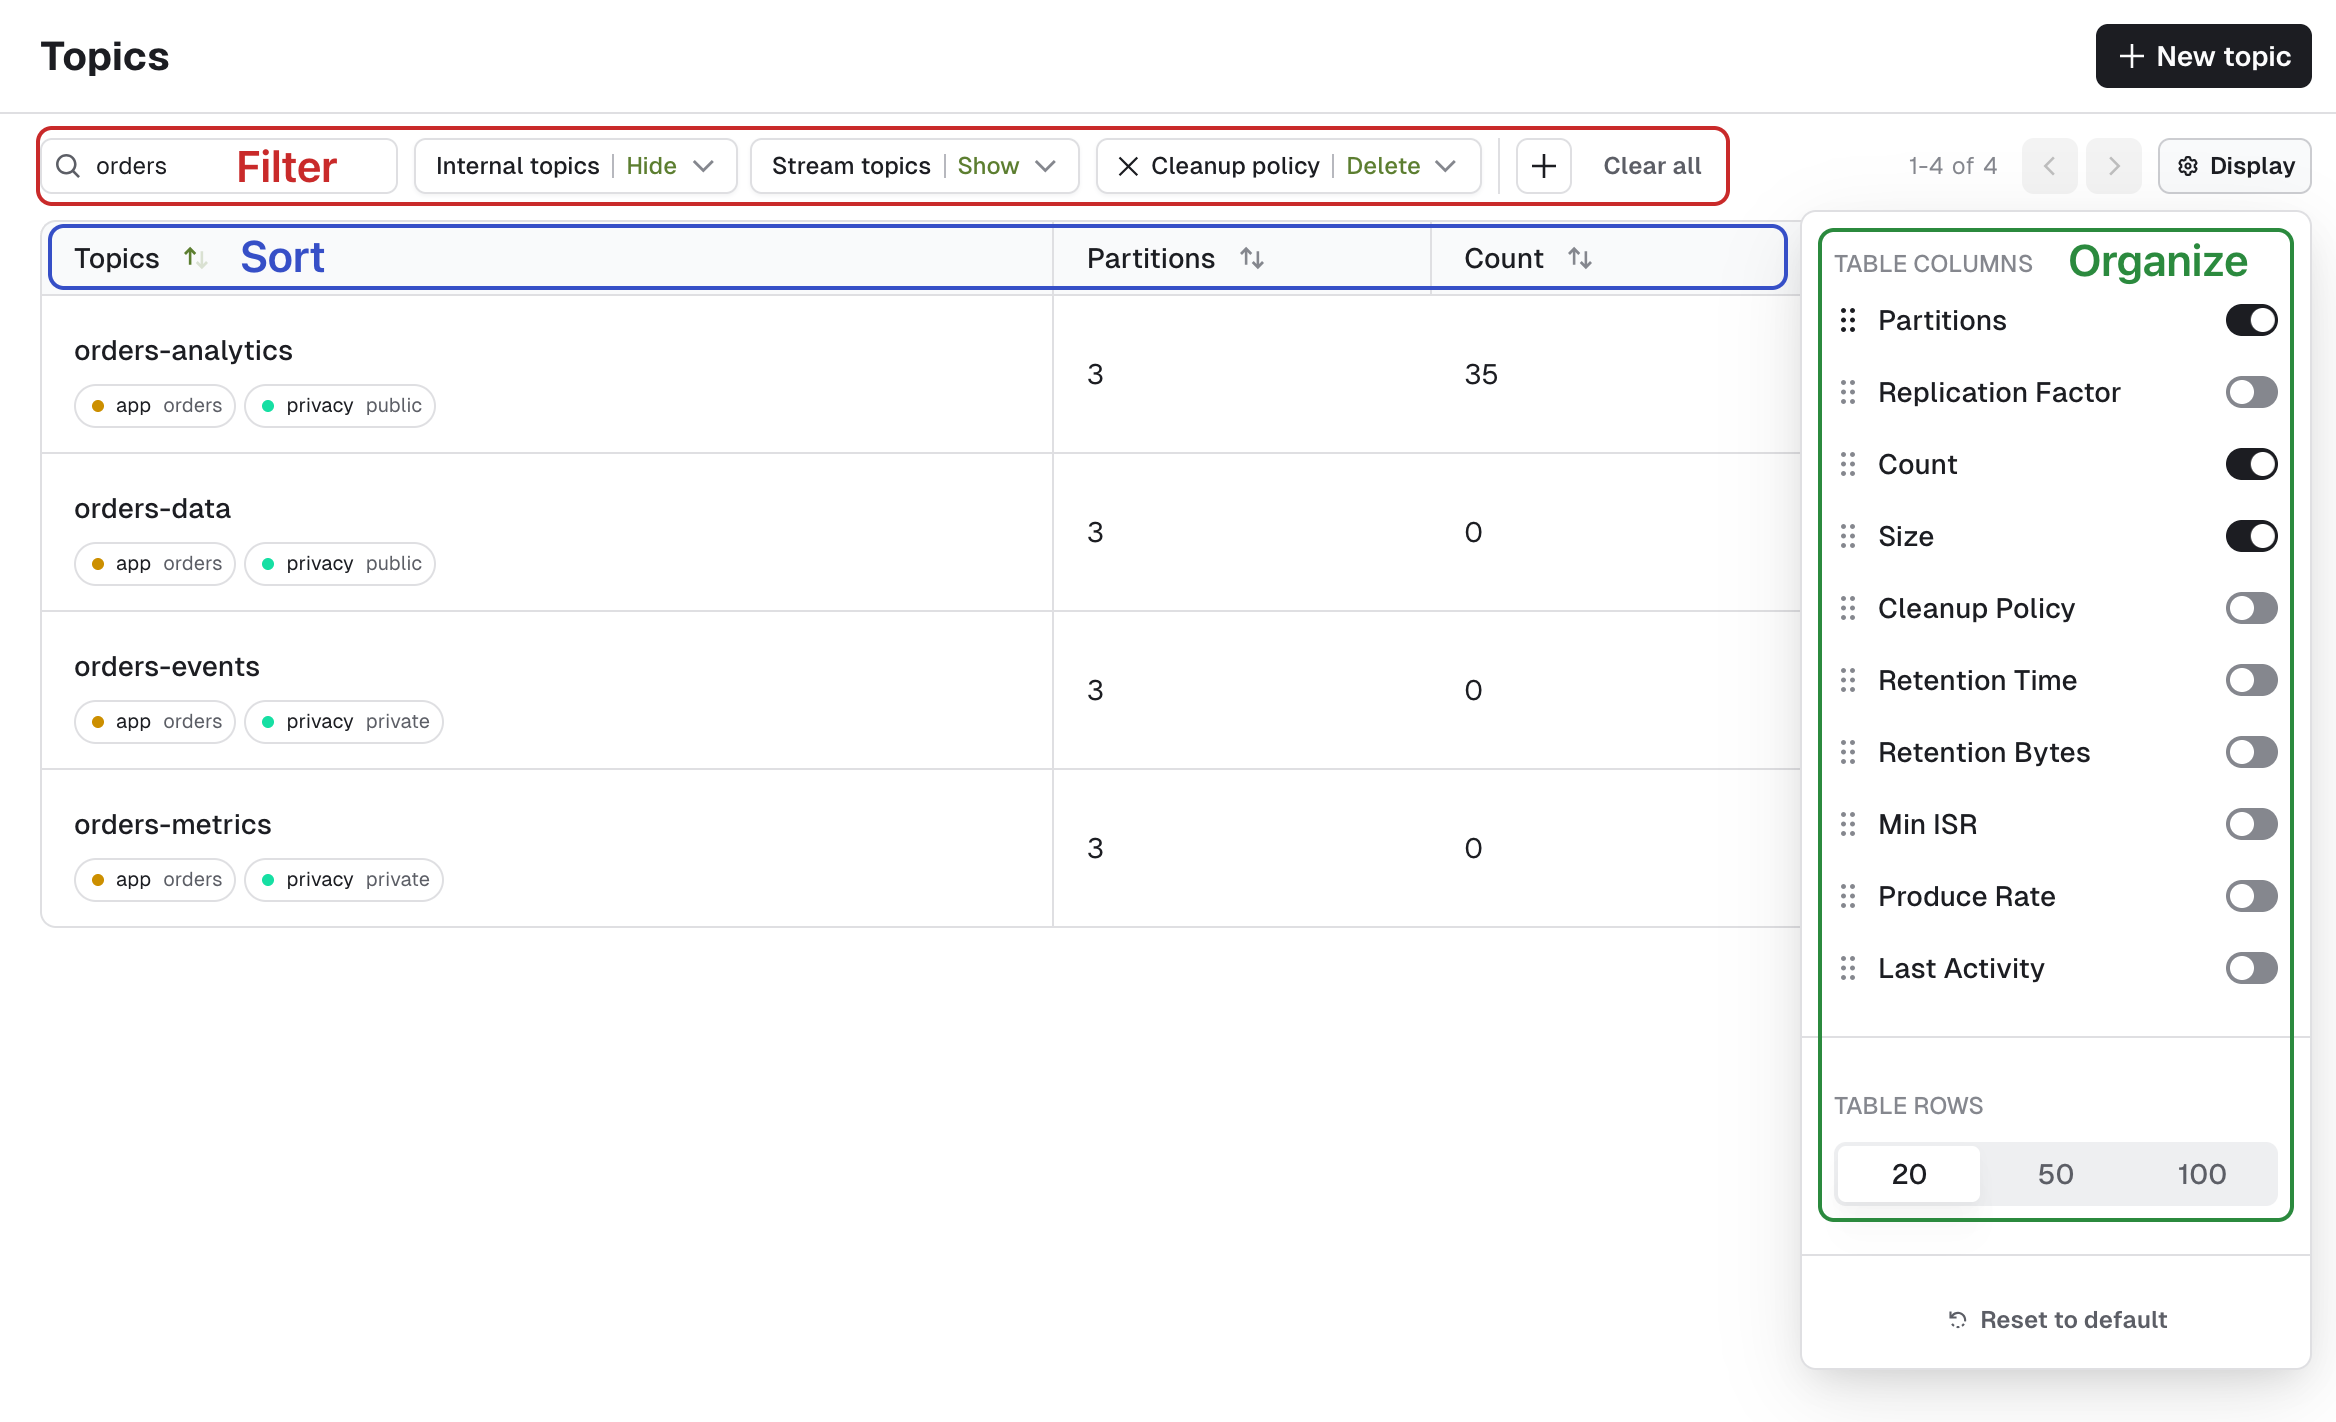Click app orders tag on orders-data
Screen dimensions: 2336x1422
[155, 564]
